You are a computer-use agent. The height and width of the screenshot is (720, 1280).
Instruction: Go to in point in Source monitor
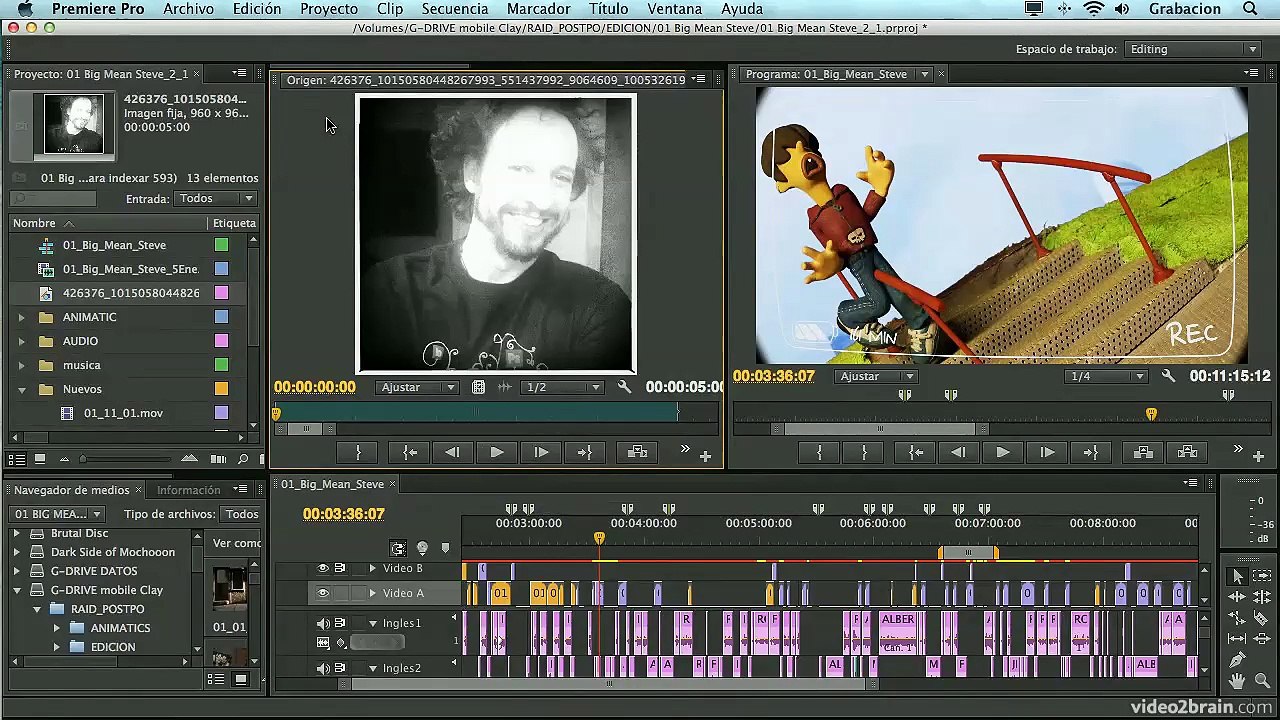click(x=409, y=453)
